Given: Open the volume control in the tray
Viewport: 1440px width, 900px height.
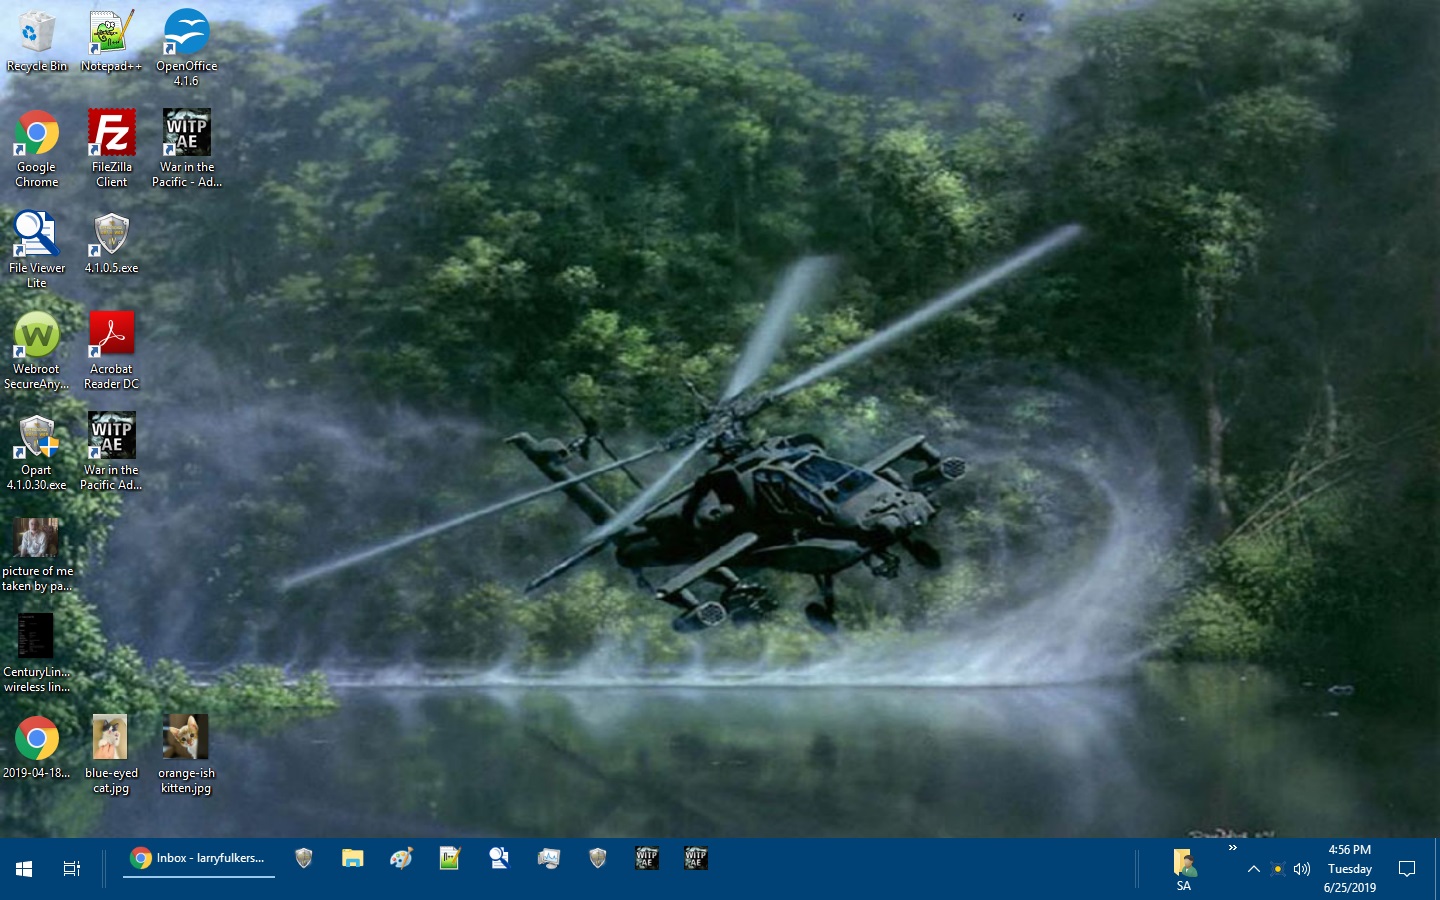Looking at the screenshot, I should [1301, 869].
